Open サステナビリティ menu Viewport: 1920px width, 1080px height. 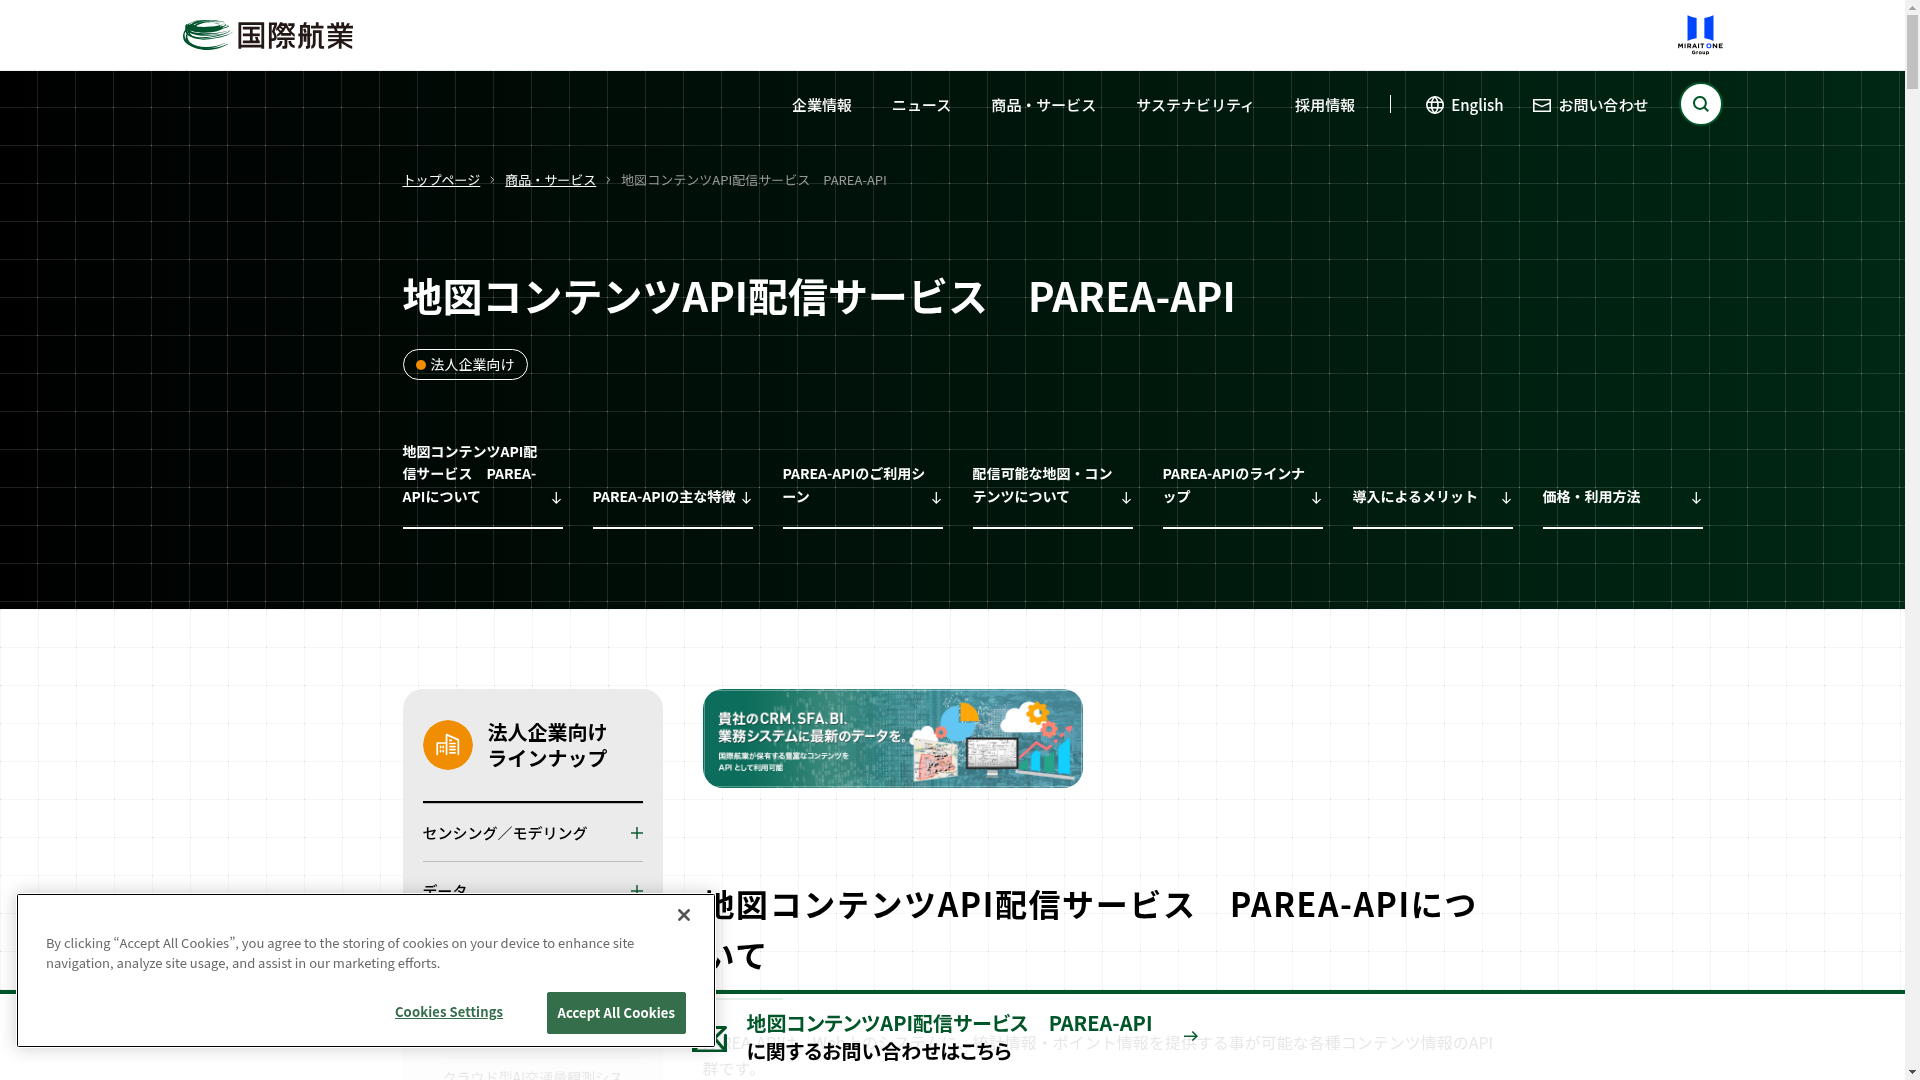pyautogui.click(x=1195, y=105)
